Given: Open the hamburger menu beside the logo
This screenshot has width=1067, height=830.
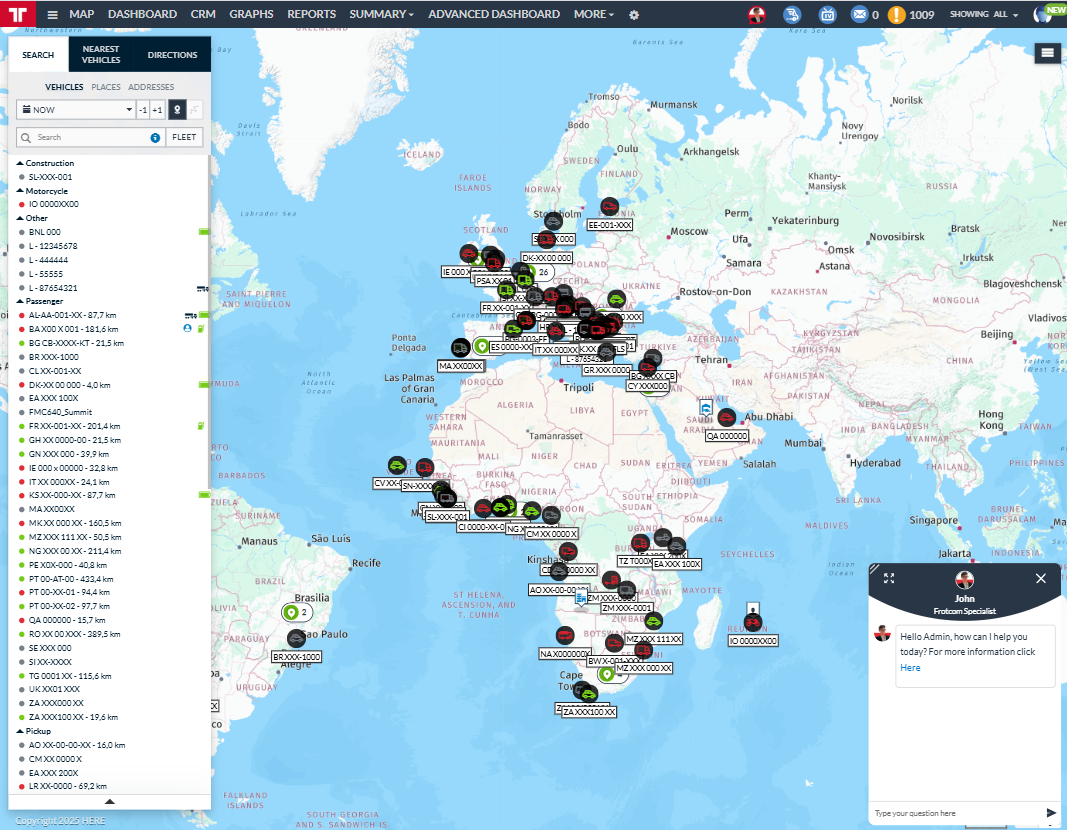Looking at the screenshot, I should coord(52,15).
